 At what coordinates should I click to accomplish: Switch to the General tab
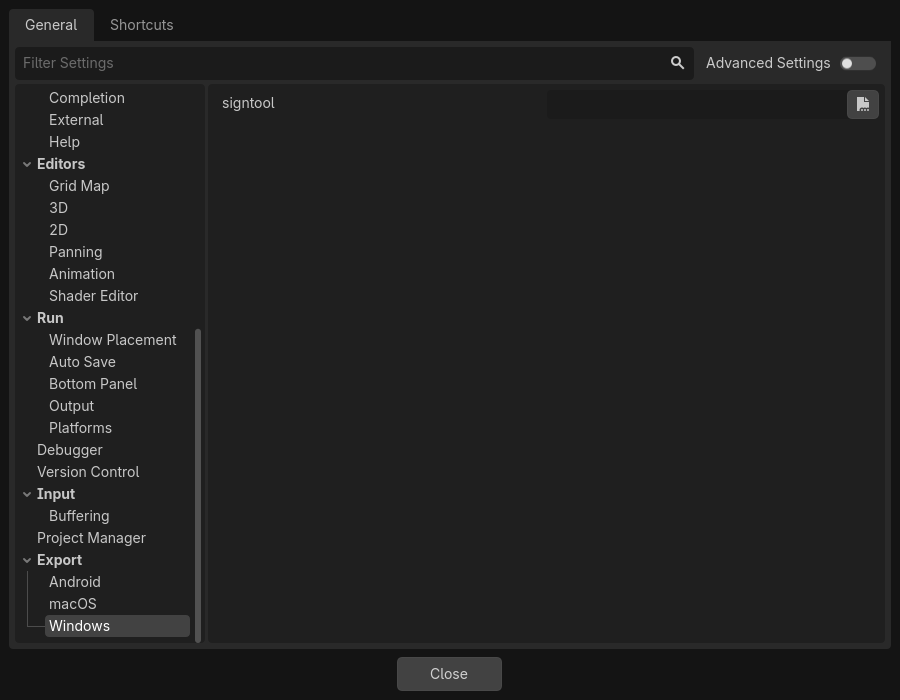click(51, 24)
